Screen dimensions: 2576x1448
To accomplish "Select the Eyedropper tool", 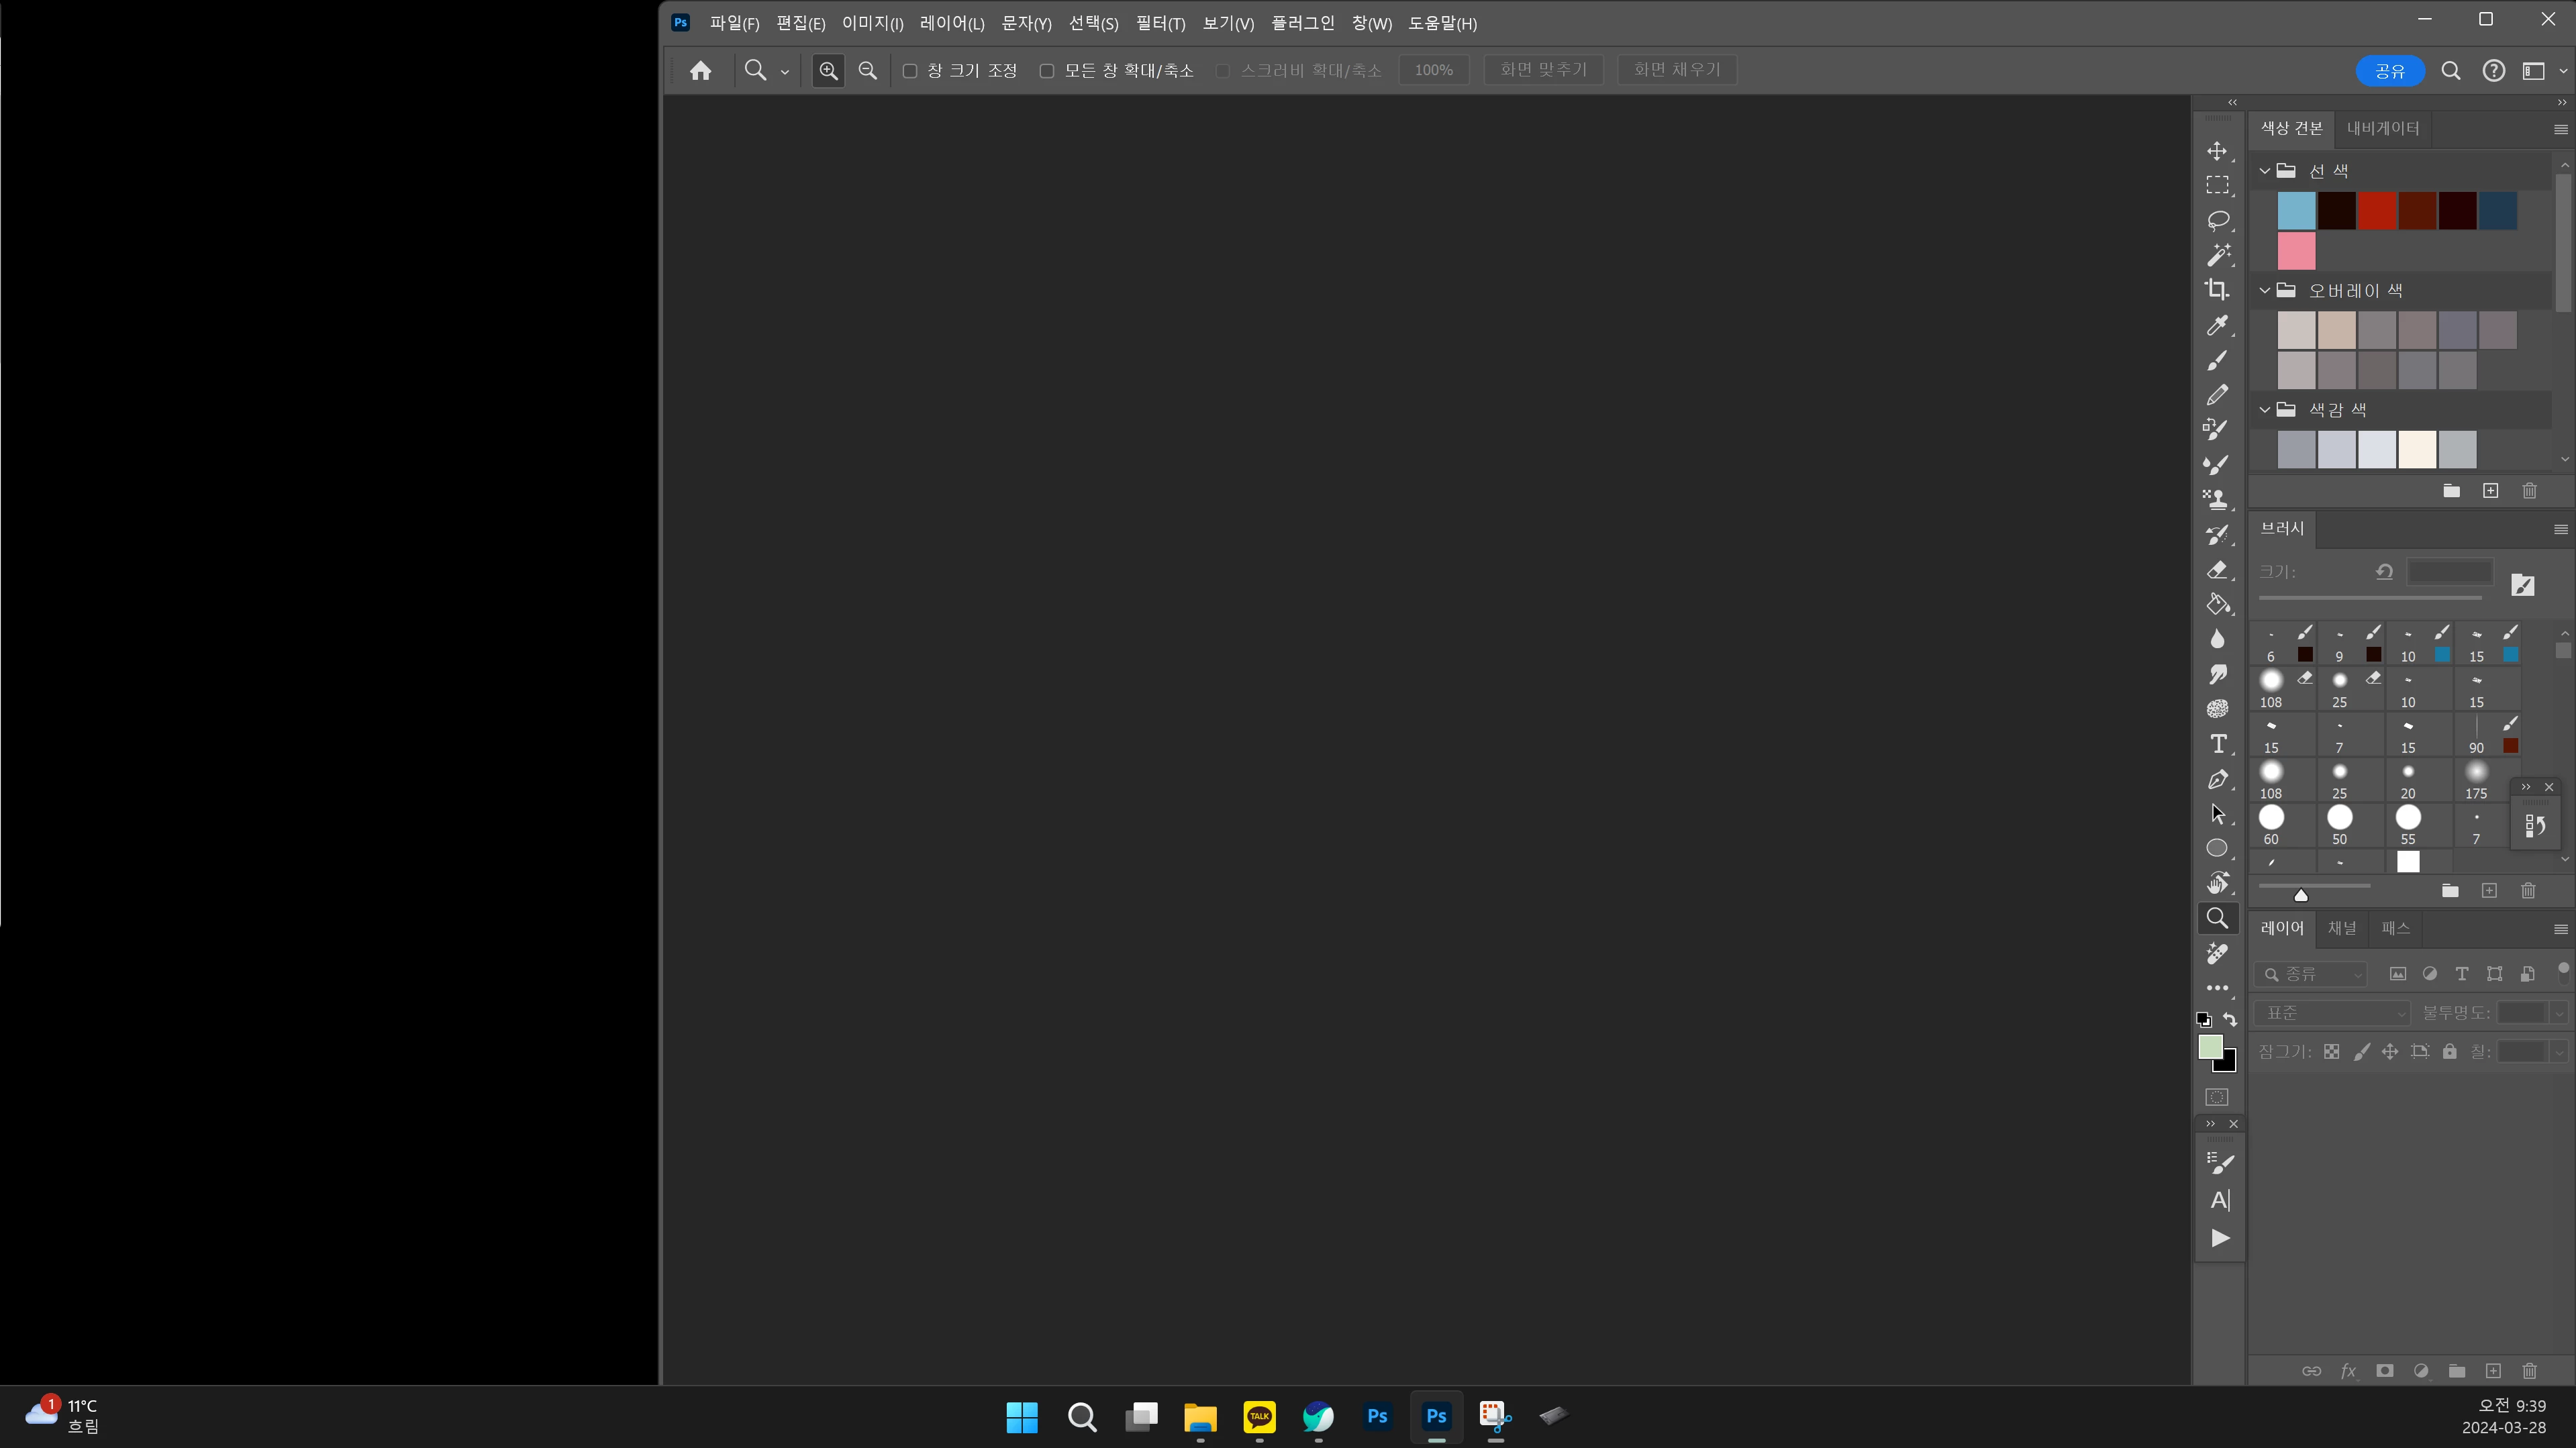I will coord(2217,326).
